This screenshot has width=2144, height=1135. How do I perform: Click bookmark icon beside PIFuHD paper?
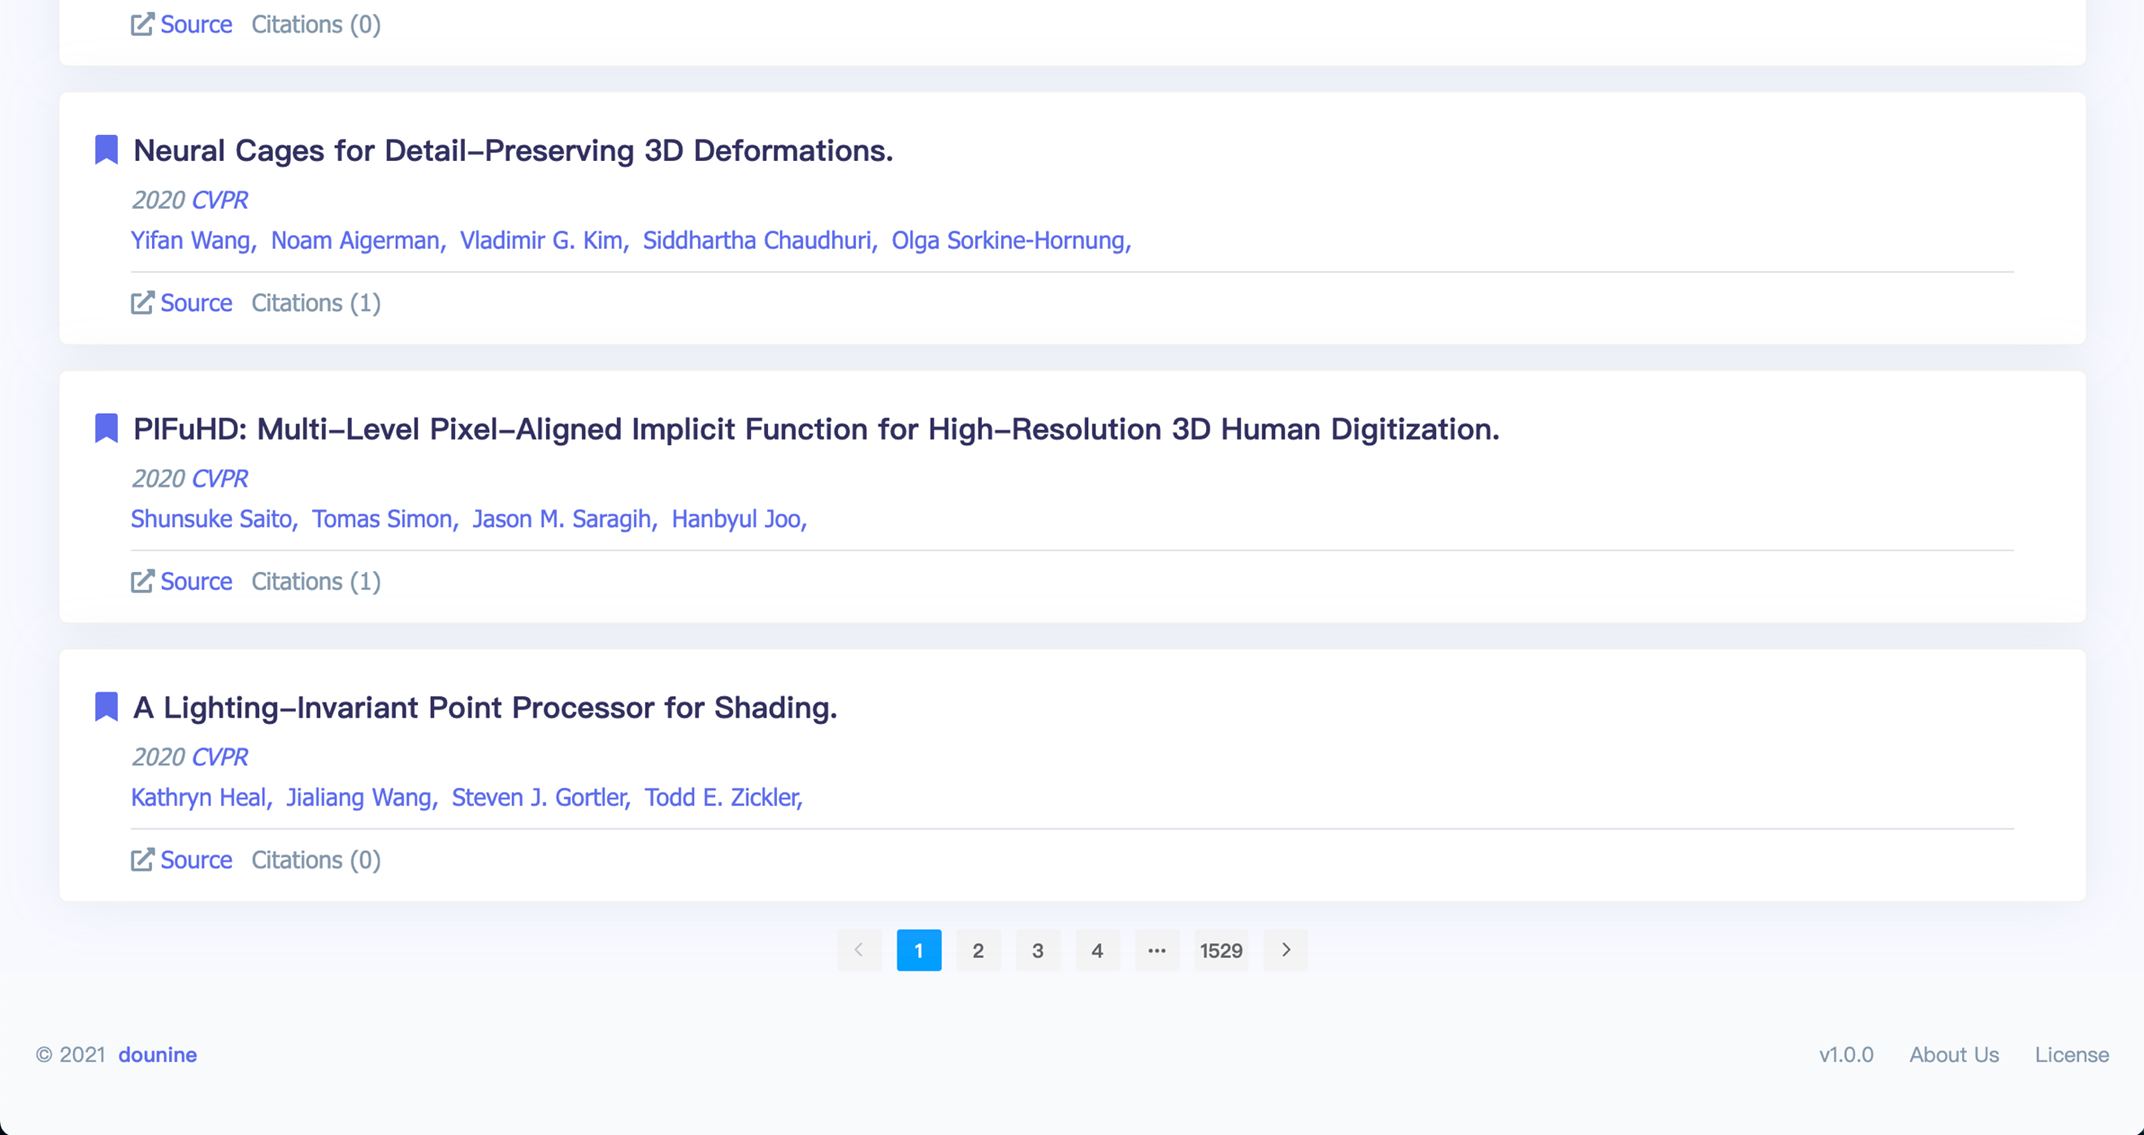coord(106,428)
